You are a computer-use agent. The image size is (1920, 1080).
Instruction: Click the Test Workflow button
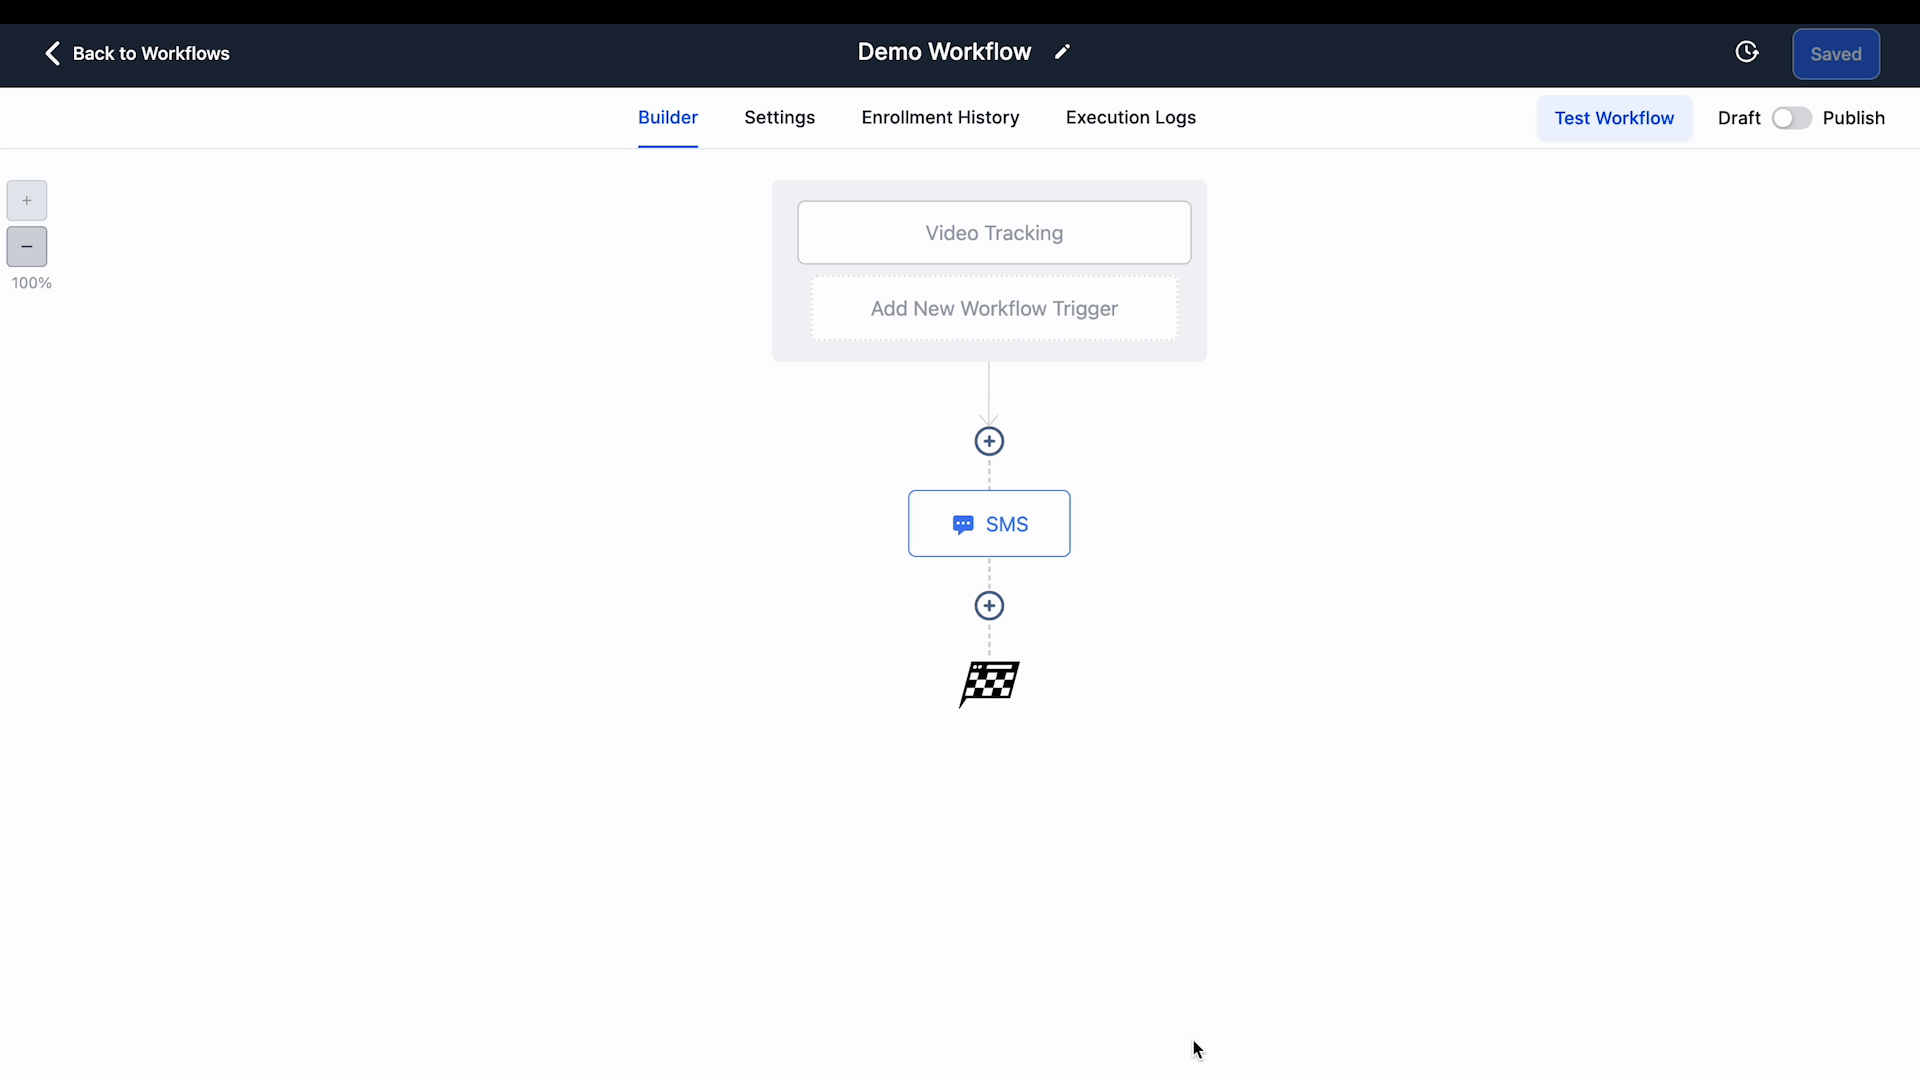coord(1613,118)
